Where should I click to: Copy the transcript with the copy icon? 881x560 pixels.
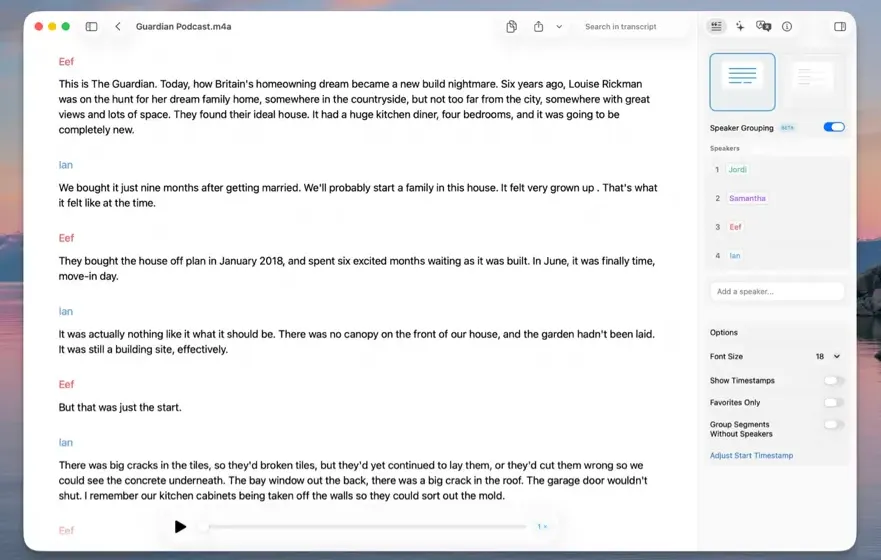tap(511, 26)
